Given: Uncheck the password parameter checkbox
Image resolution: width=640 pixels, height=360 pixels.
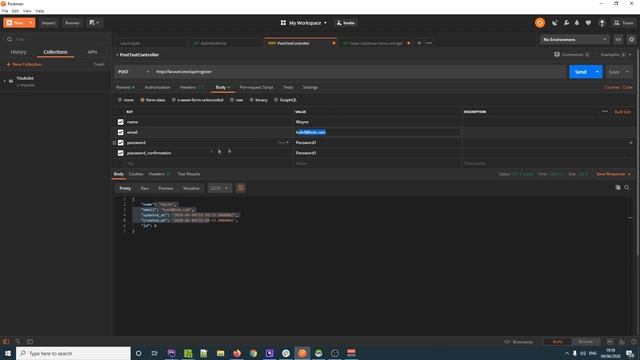Looking at the screenshot, I should pos(120,142).
